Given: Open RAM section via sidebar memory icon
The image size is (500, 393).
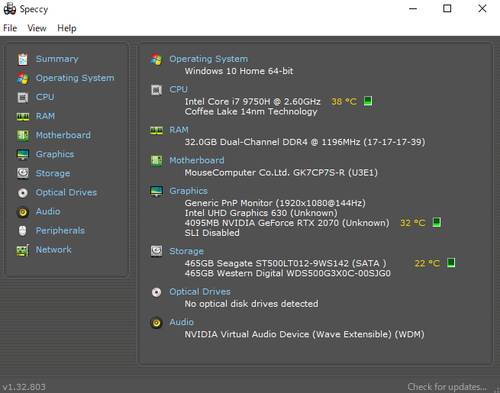Looking at the screenshot, I should click(23, 116).
